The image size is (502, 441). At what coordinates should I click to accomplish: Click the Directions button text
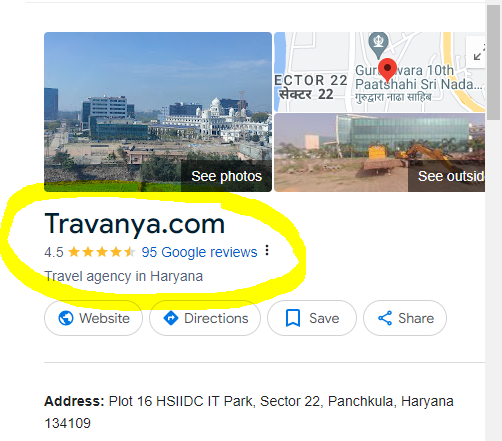(216, 318)
